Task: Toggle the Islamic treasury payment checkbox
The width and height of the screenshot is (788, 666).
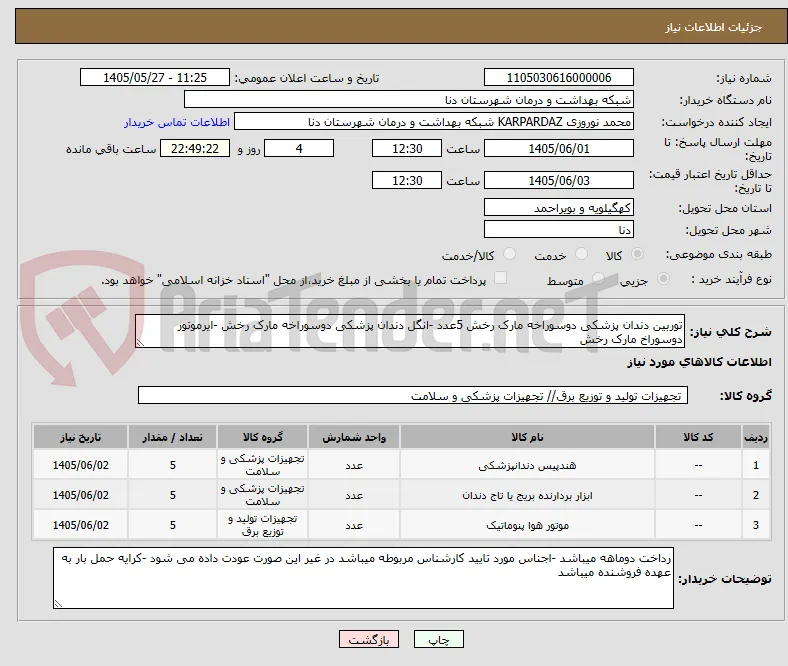Action: click(x=501, y=278)
